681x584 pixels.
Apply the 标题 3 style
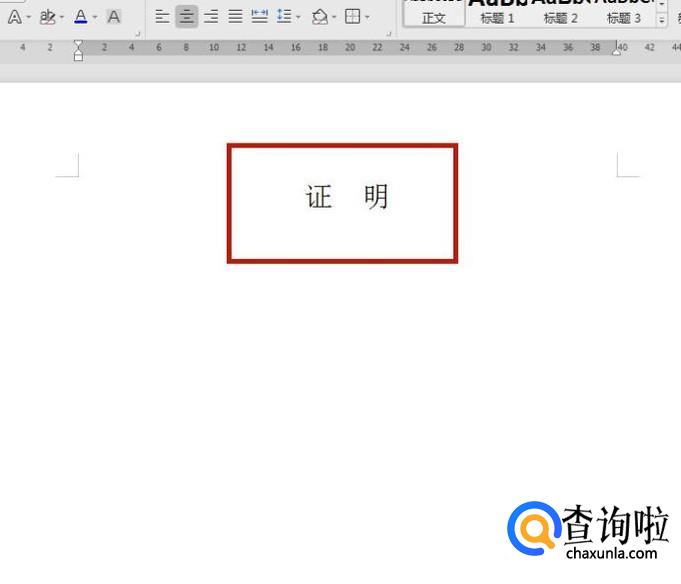(623, 15)
